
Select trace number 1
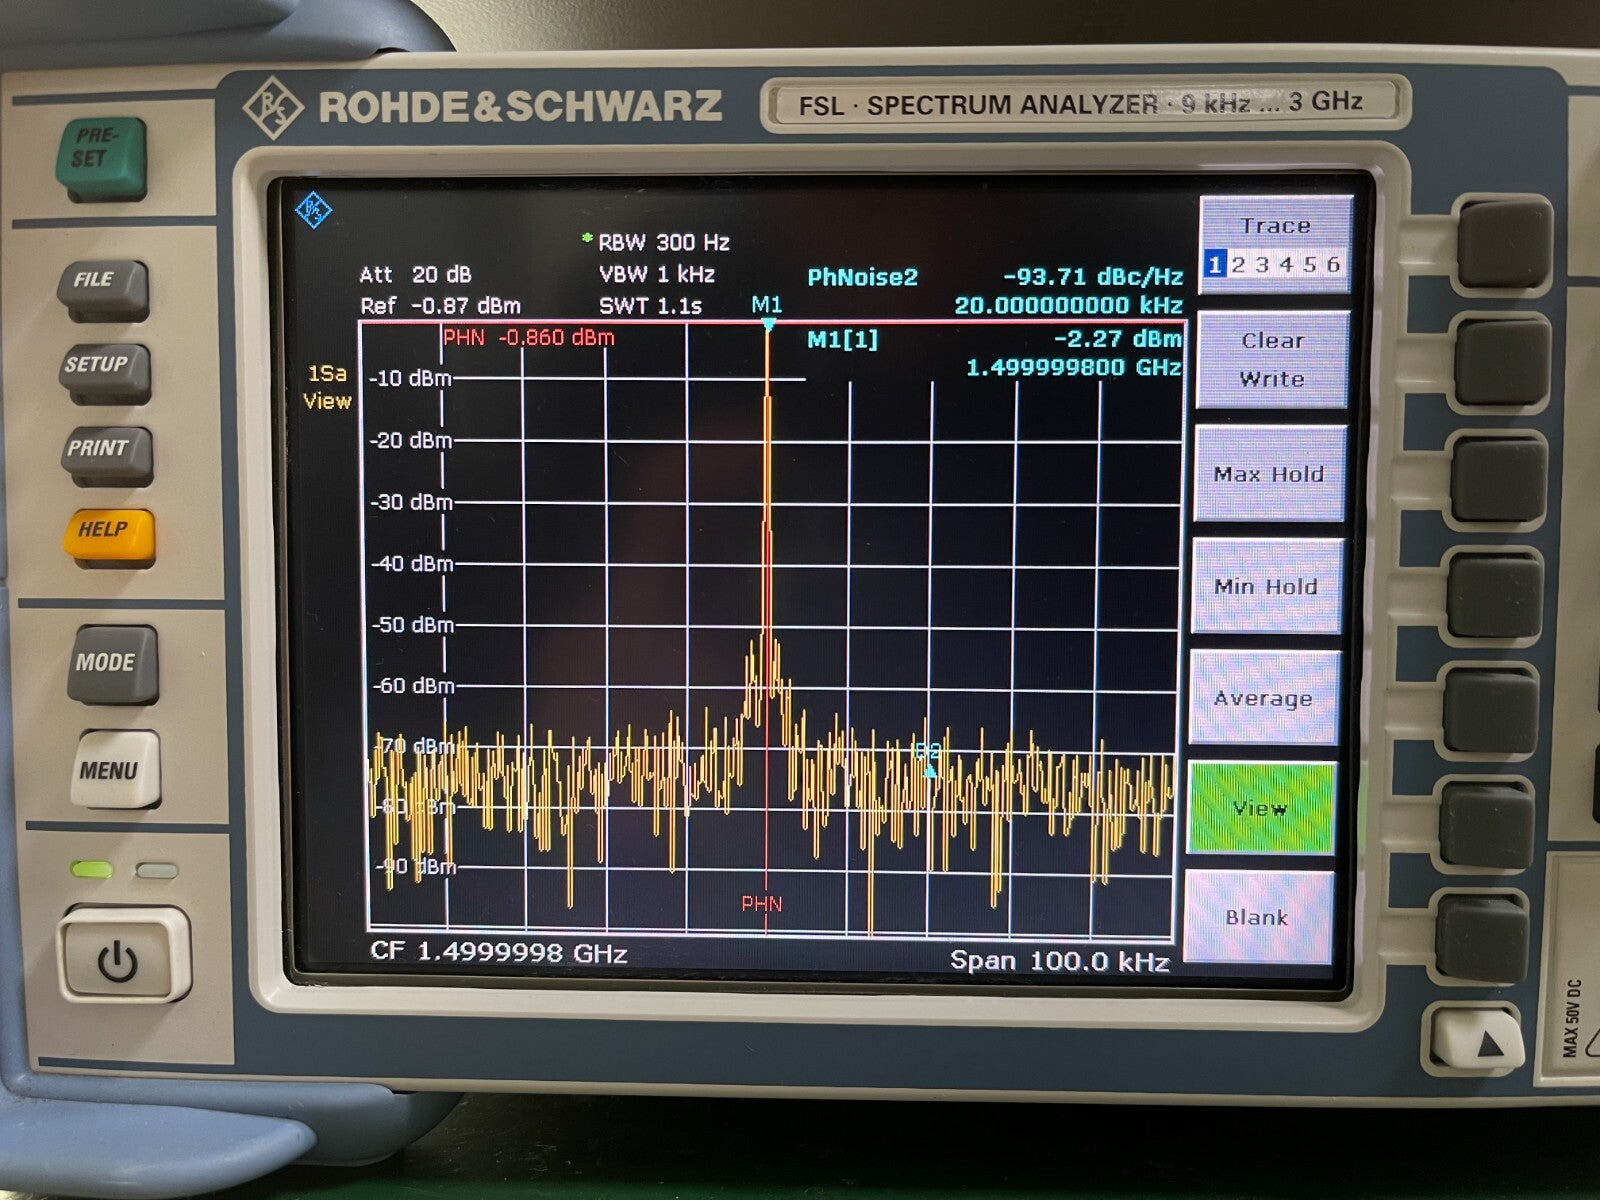point(1214,265)
